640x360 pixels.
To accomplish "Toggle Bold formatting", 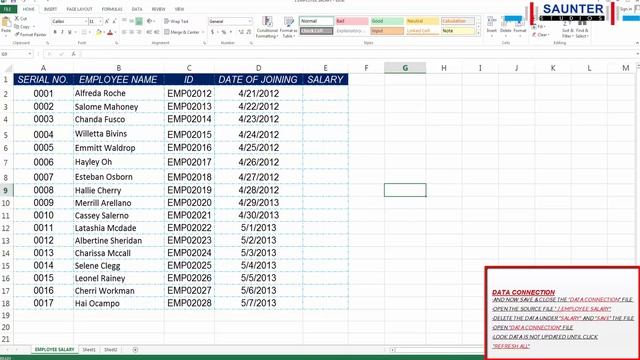I will pyautogui.click(x=55, y=32).
